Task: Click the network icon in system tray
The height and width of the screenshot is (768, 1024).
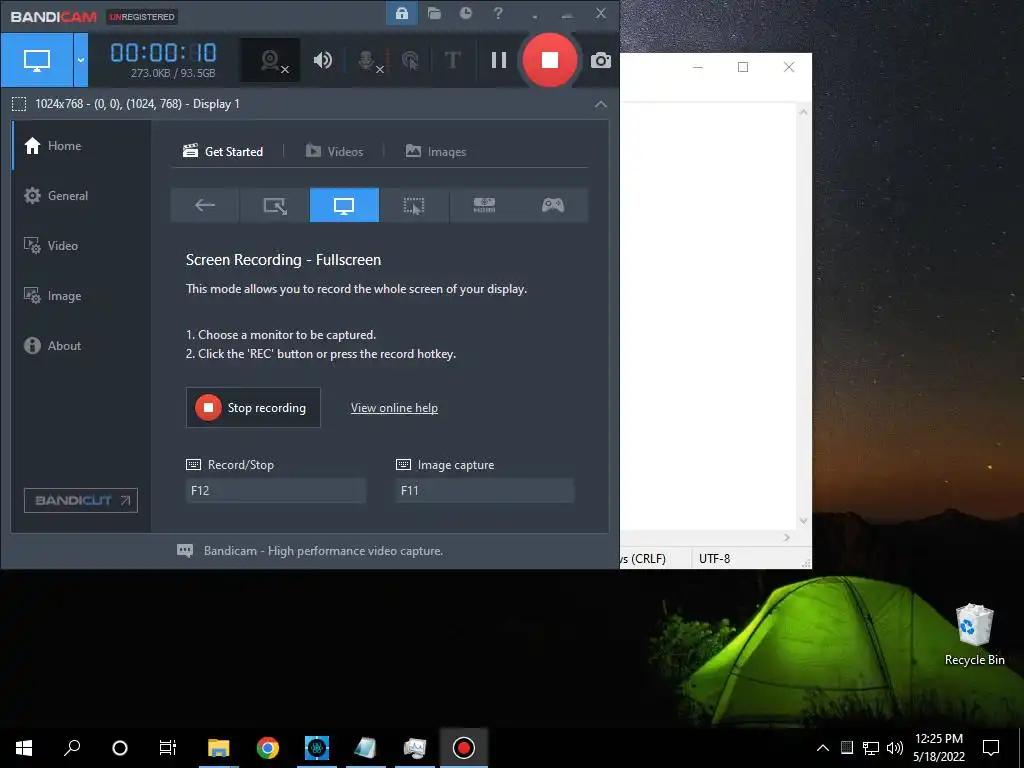Action: pyautogui.click(x=871, y=748)
